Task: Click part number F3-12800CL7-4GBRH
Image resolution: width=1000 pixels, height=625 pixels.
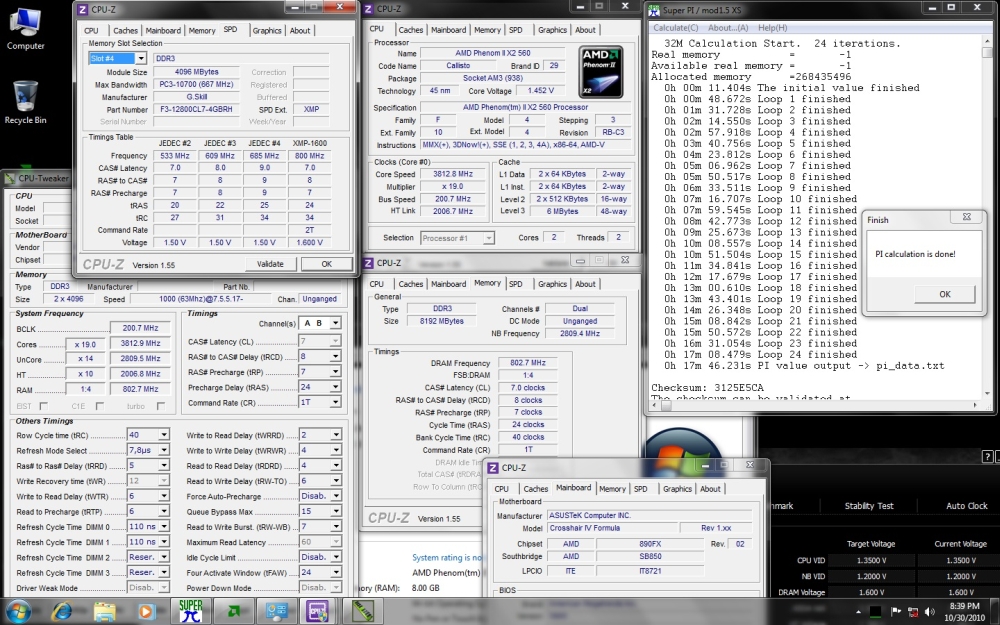Action: tap(196, 110)
